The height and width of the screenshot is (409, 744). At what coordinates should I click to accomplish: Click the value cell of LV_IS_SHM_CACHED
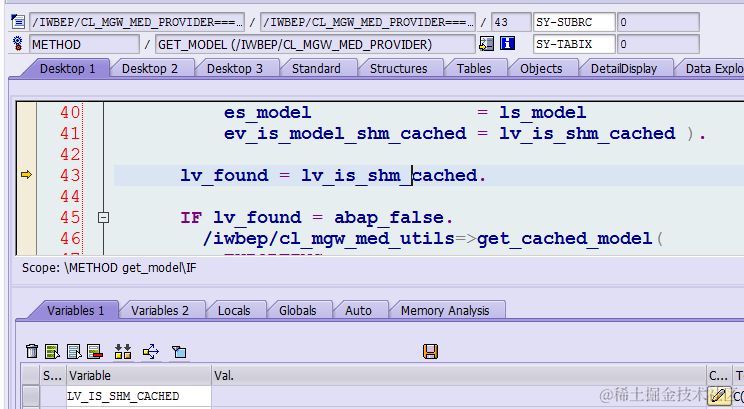point(459,396)
